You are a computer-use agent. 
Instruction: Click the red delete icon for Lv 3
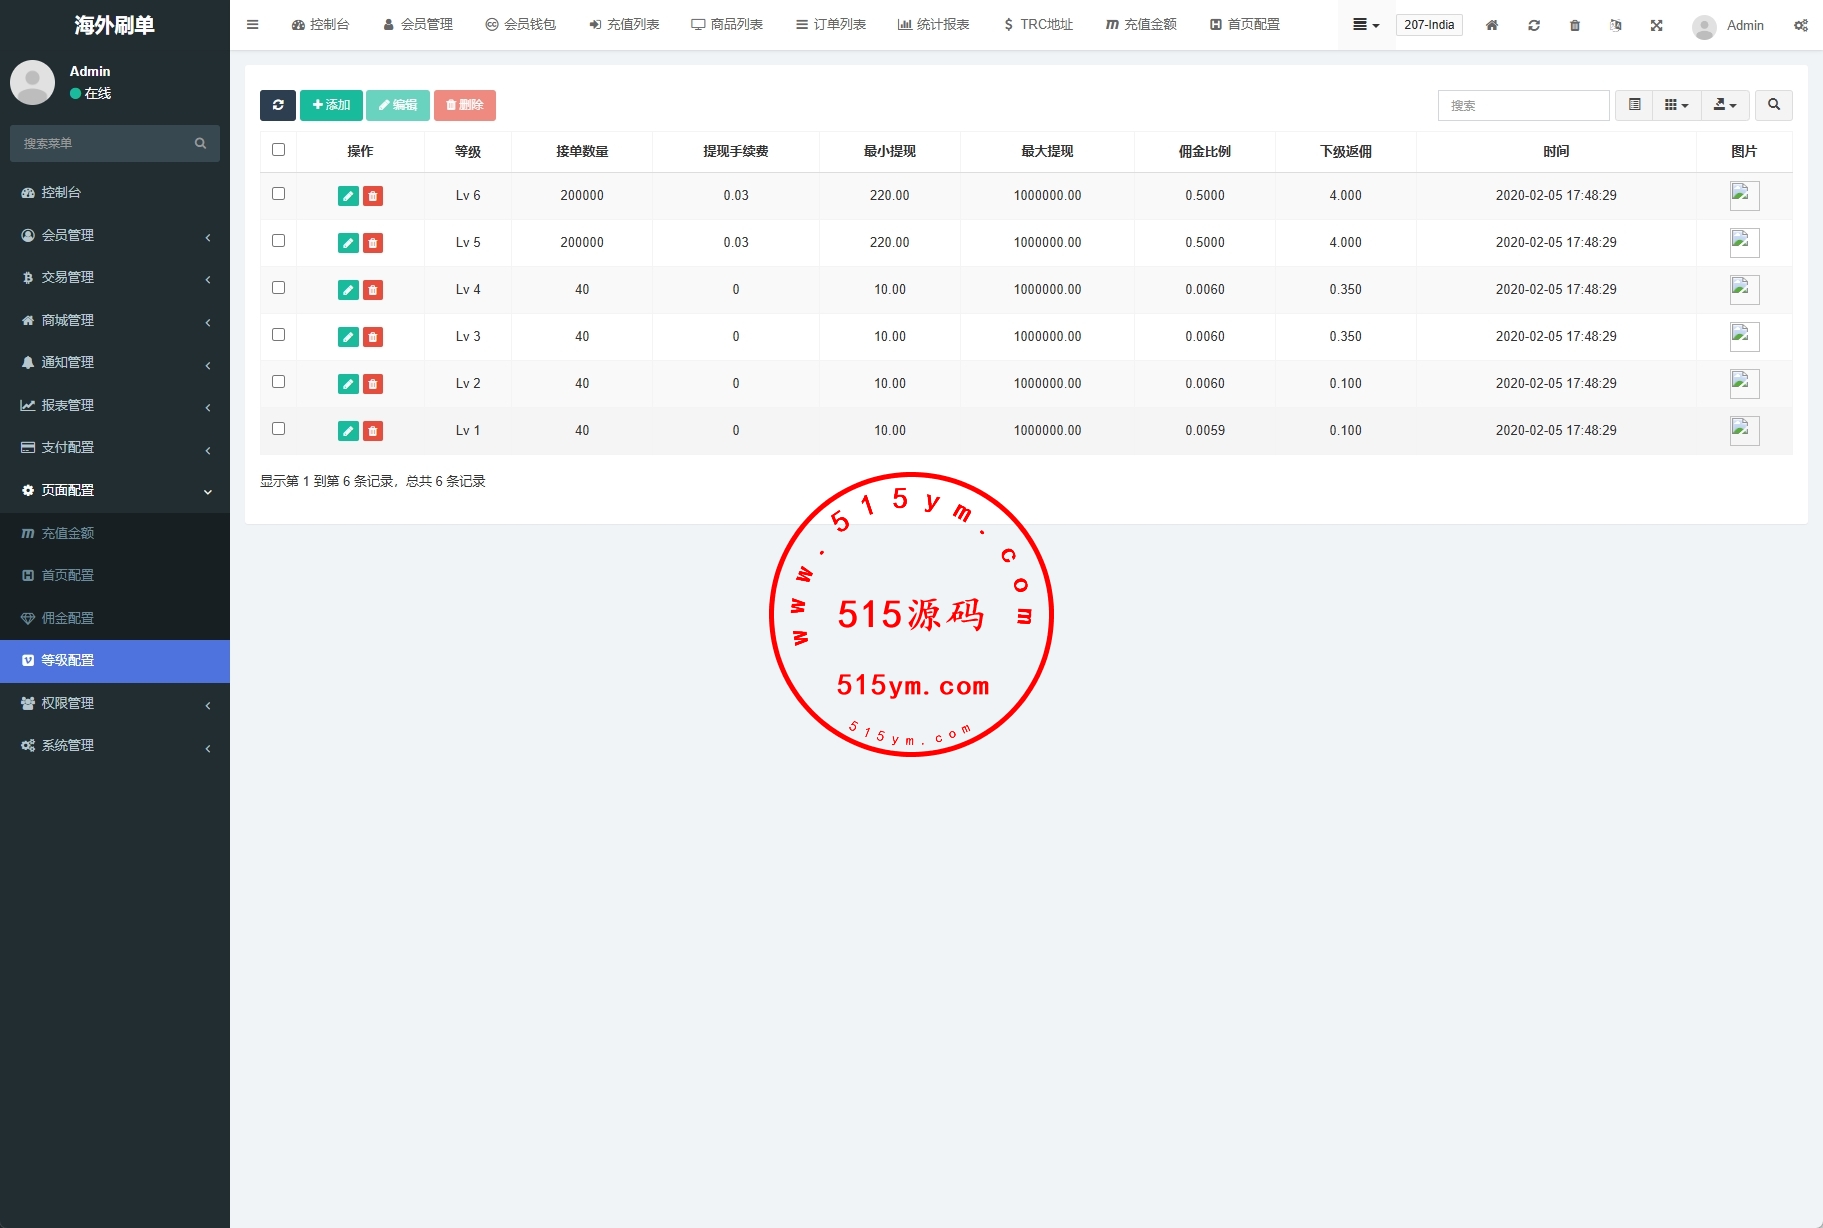coord(373,337)
